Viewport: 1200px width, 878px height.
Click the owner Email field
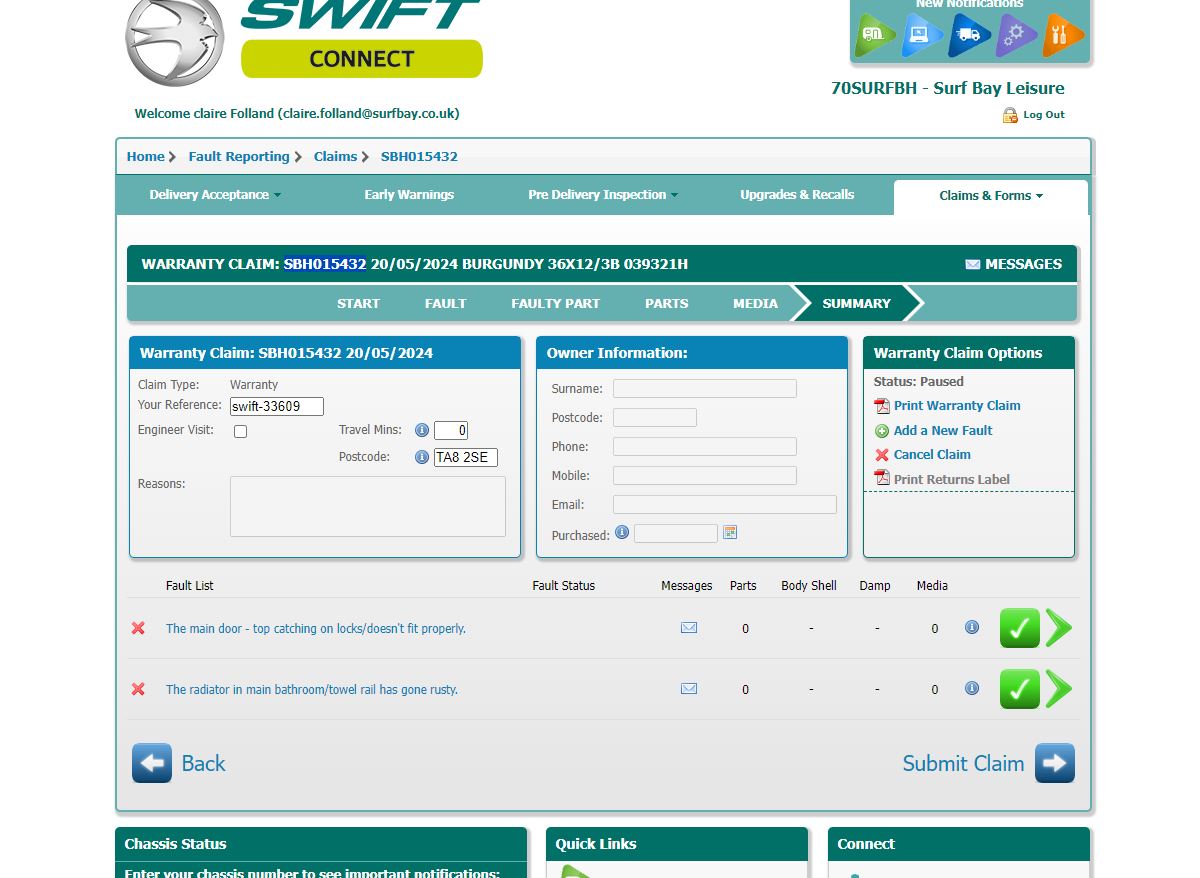[x=725, y=505]
